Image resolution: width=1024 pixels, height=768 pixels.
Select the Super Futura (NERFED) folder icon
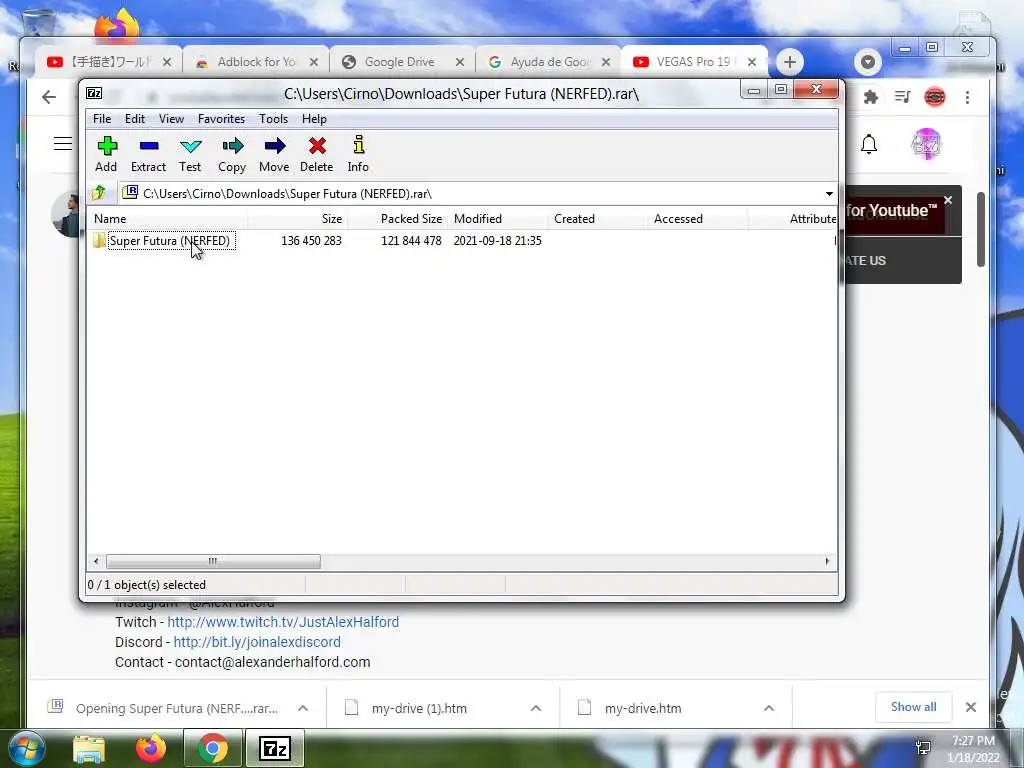[x=99, y=240]
